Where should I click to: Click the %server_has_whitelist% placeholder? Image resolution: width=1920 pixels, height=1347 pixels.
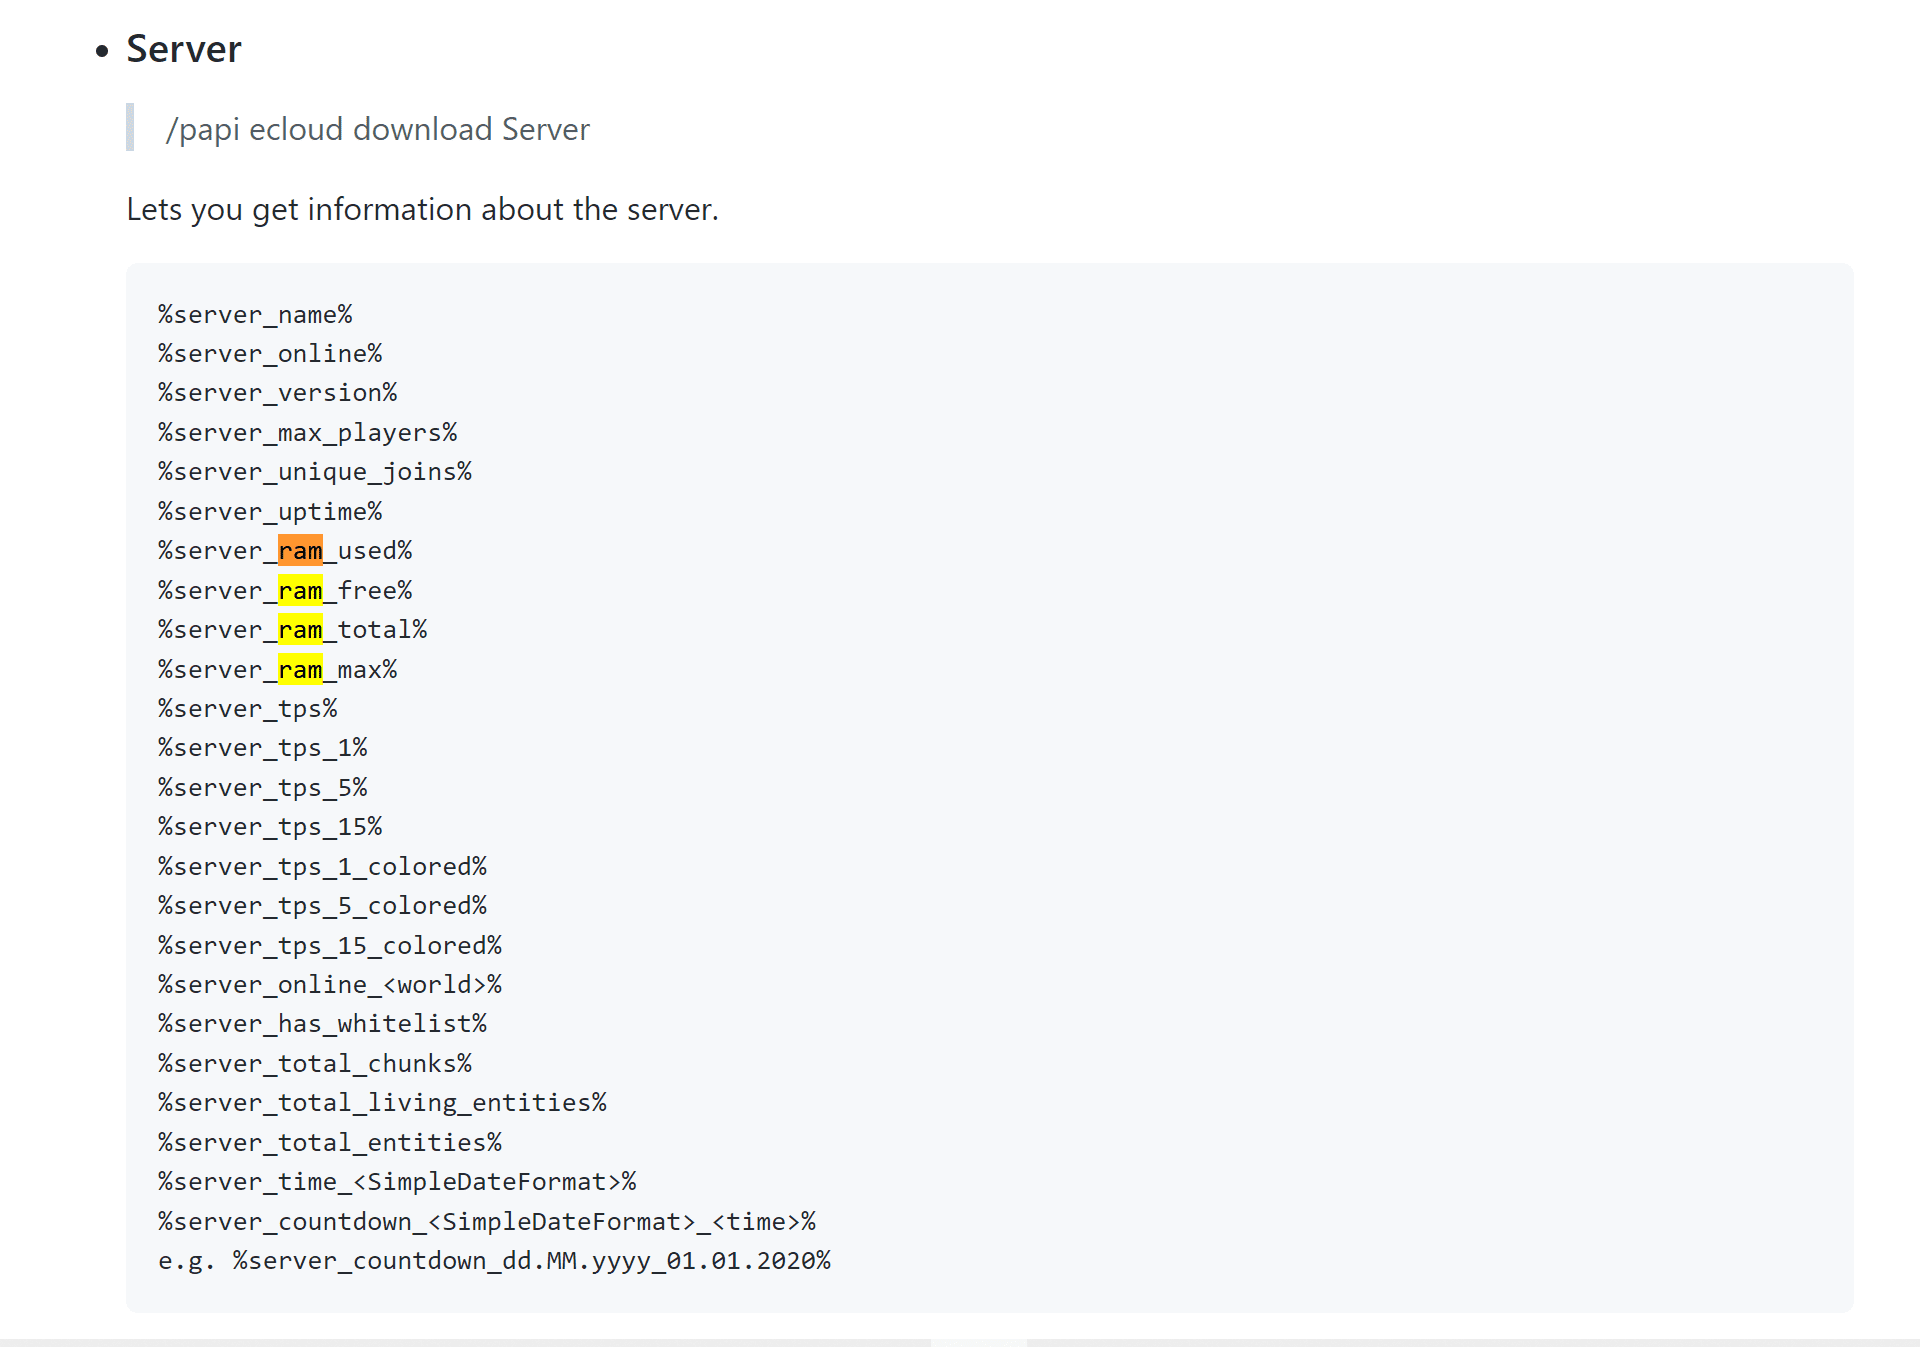pos(322,1024)
